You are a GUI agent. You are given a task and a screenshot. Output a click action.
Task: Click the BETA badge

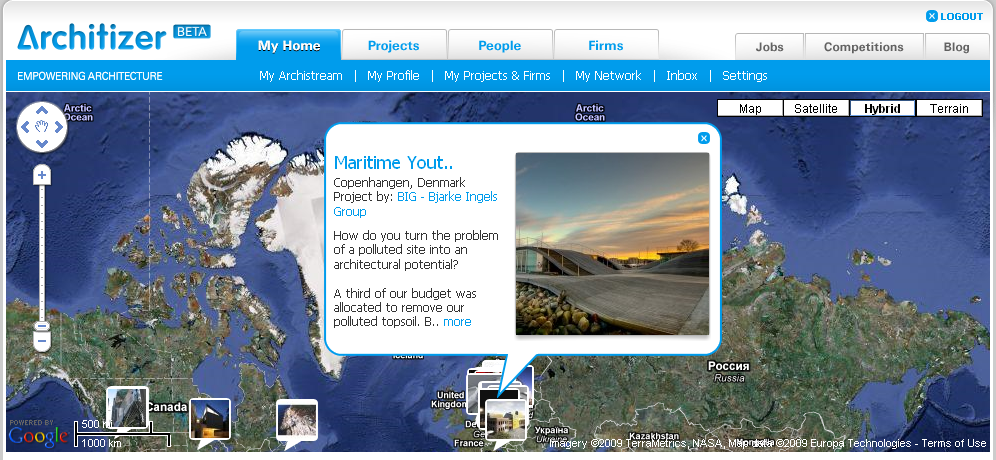[192, 31]
